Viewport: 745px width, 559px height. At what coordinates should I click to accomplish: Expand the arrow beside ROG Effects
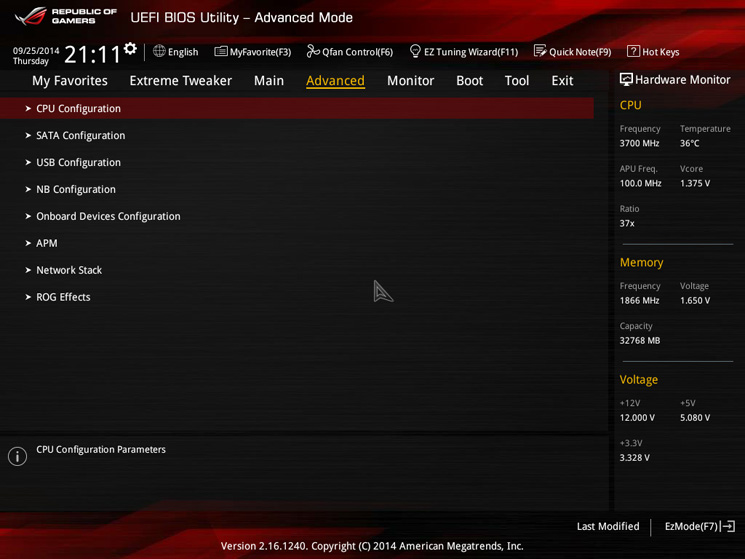(28, 297)
